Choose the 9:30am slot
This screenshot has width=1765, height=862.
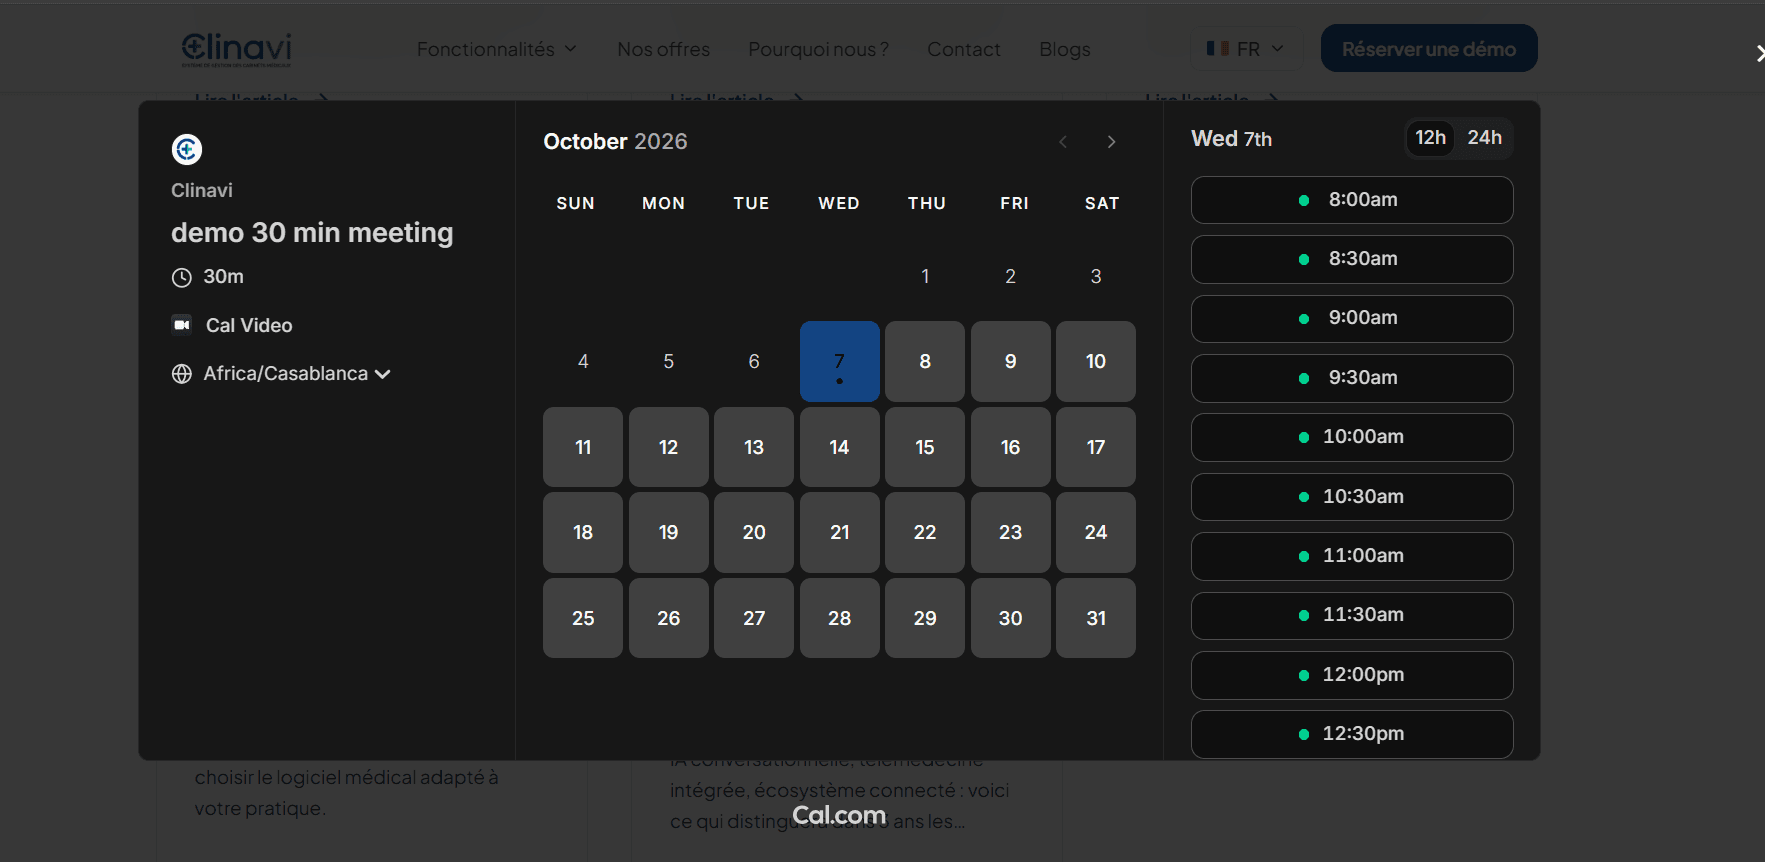point(1352,378)
